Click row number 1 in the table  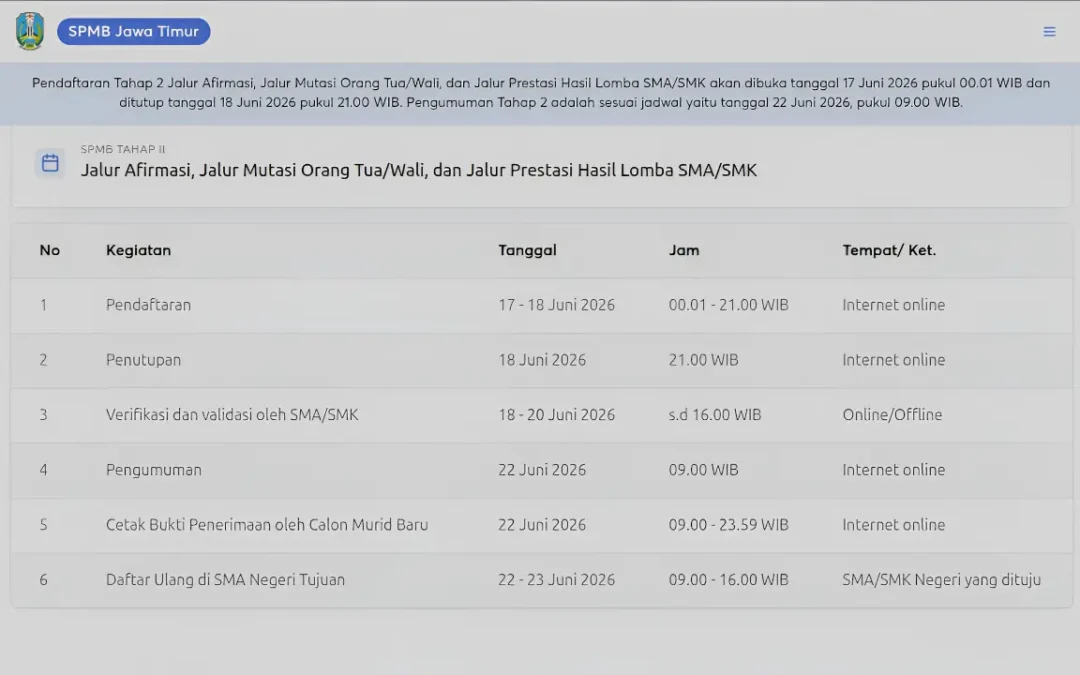pyautogui.click(x=43, y=304)
